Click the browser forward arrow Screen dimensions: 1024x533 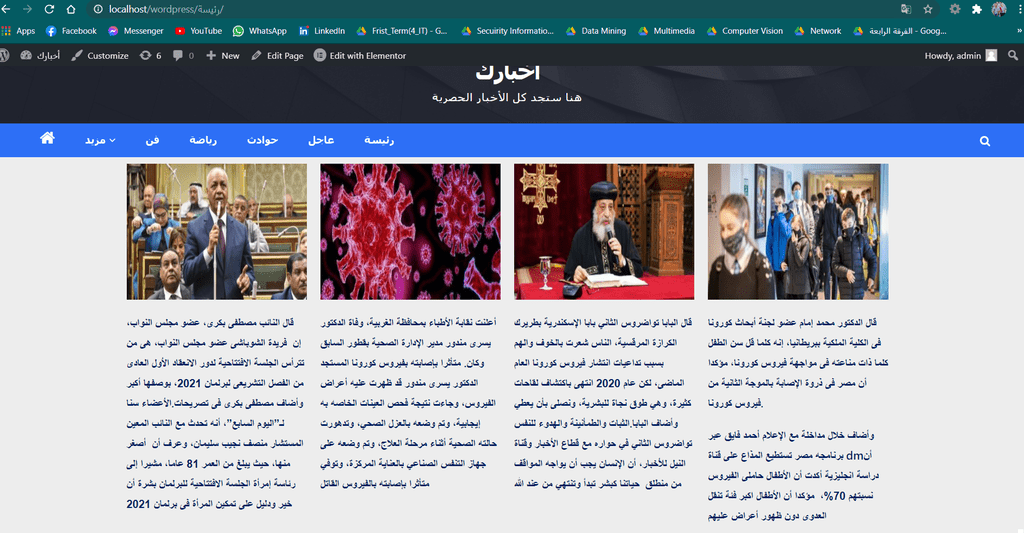click(x=27, y=9)
